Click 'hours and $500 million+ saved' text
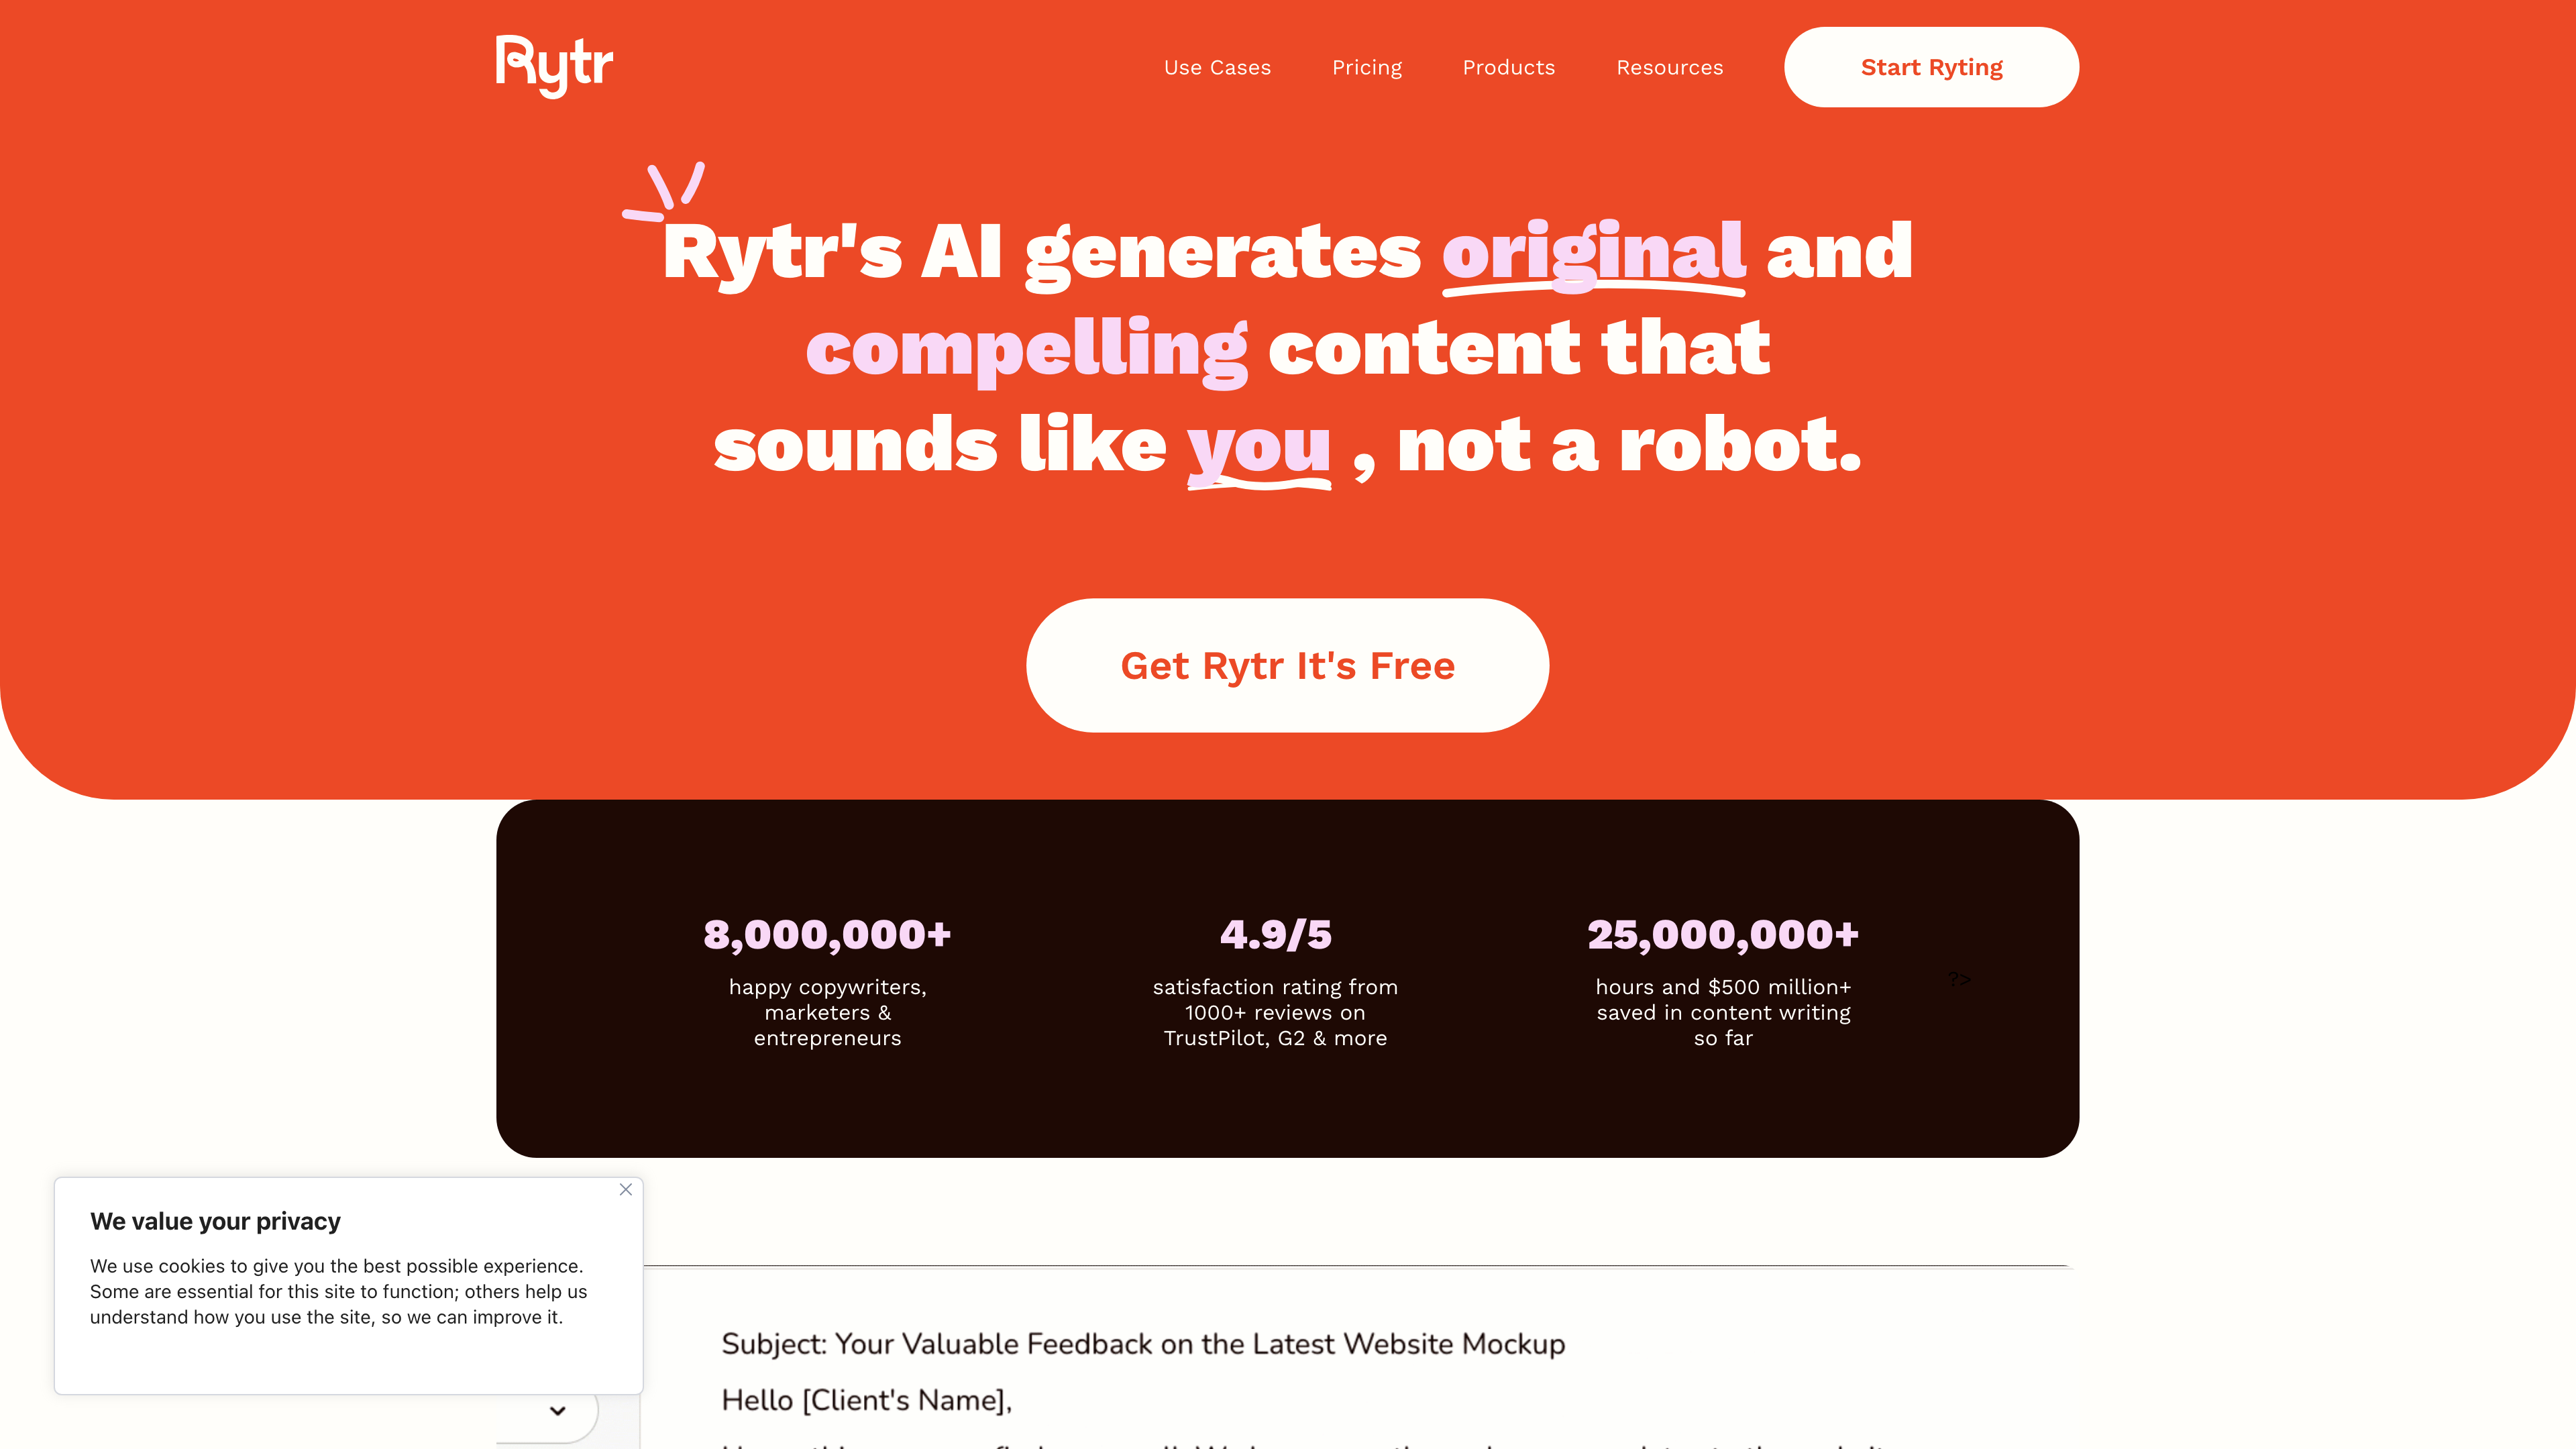 [x=1723, y=1012]
